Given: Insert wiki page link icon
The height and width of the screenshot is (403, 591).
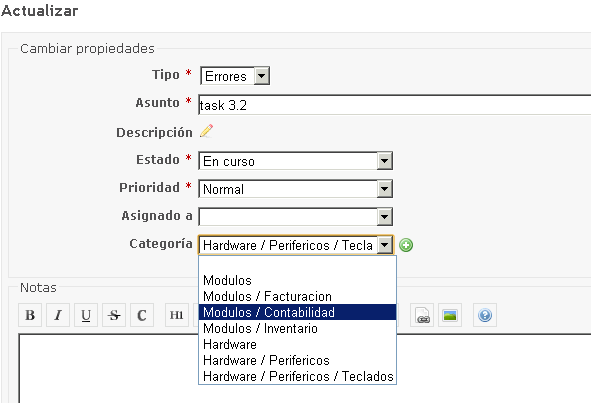Looking at the screenshot, I should click(422, 315).
